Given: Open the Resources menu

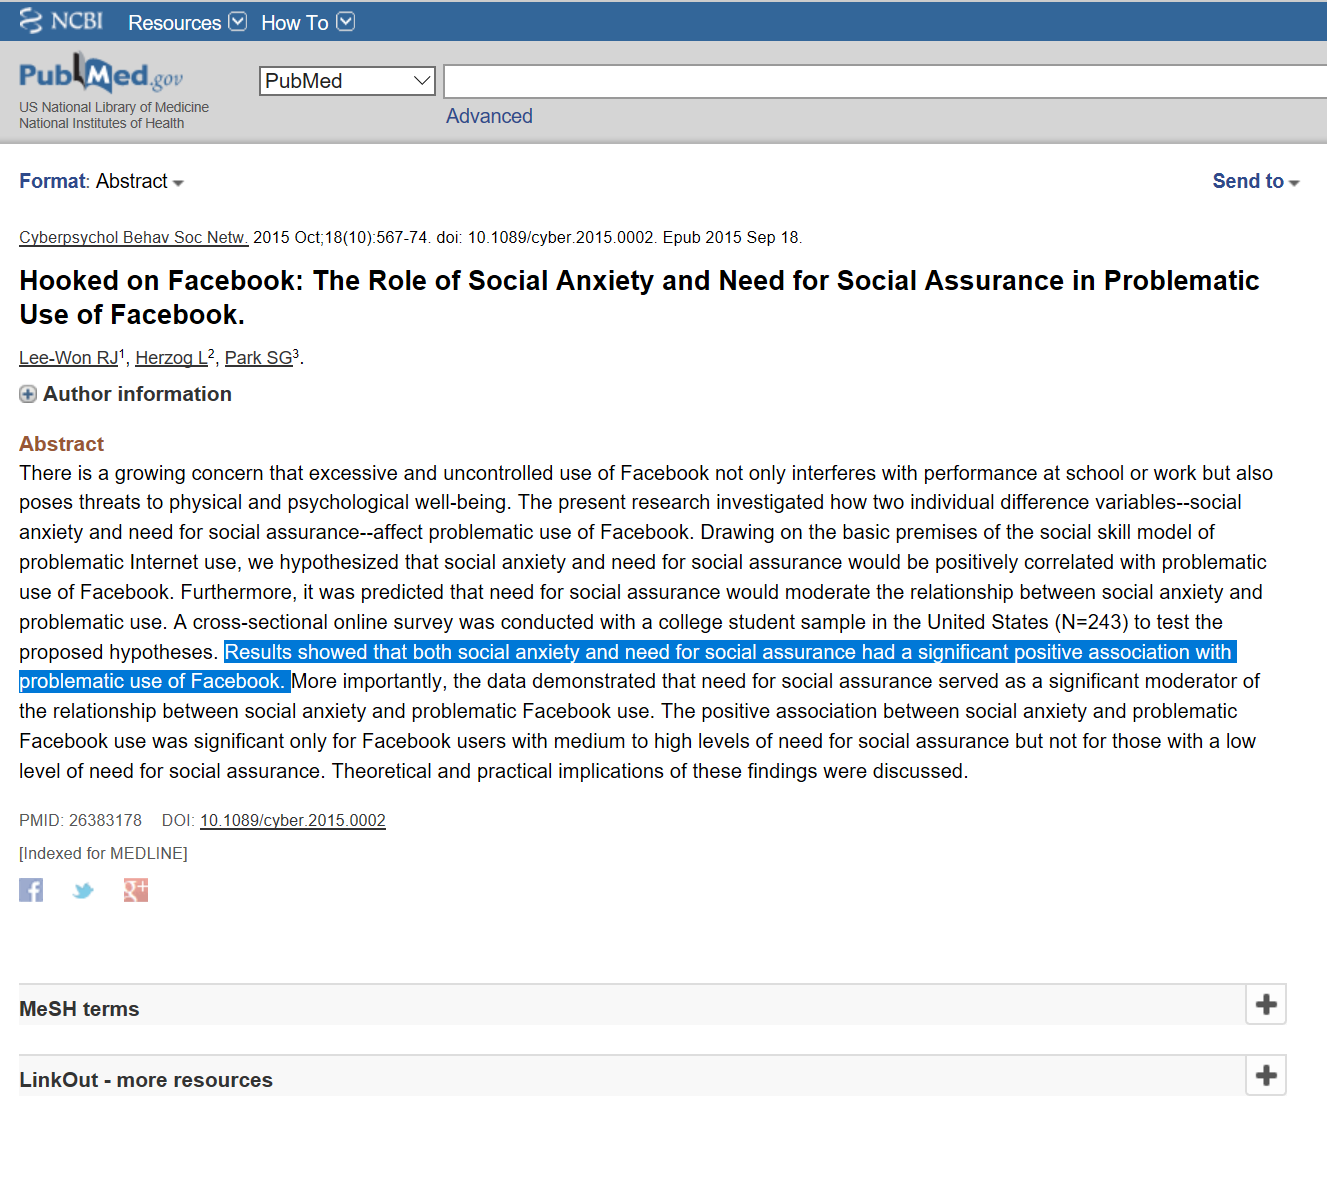Looking at the screenshot, I should [186, 22].
